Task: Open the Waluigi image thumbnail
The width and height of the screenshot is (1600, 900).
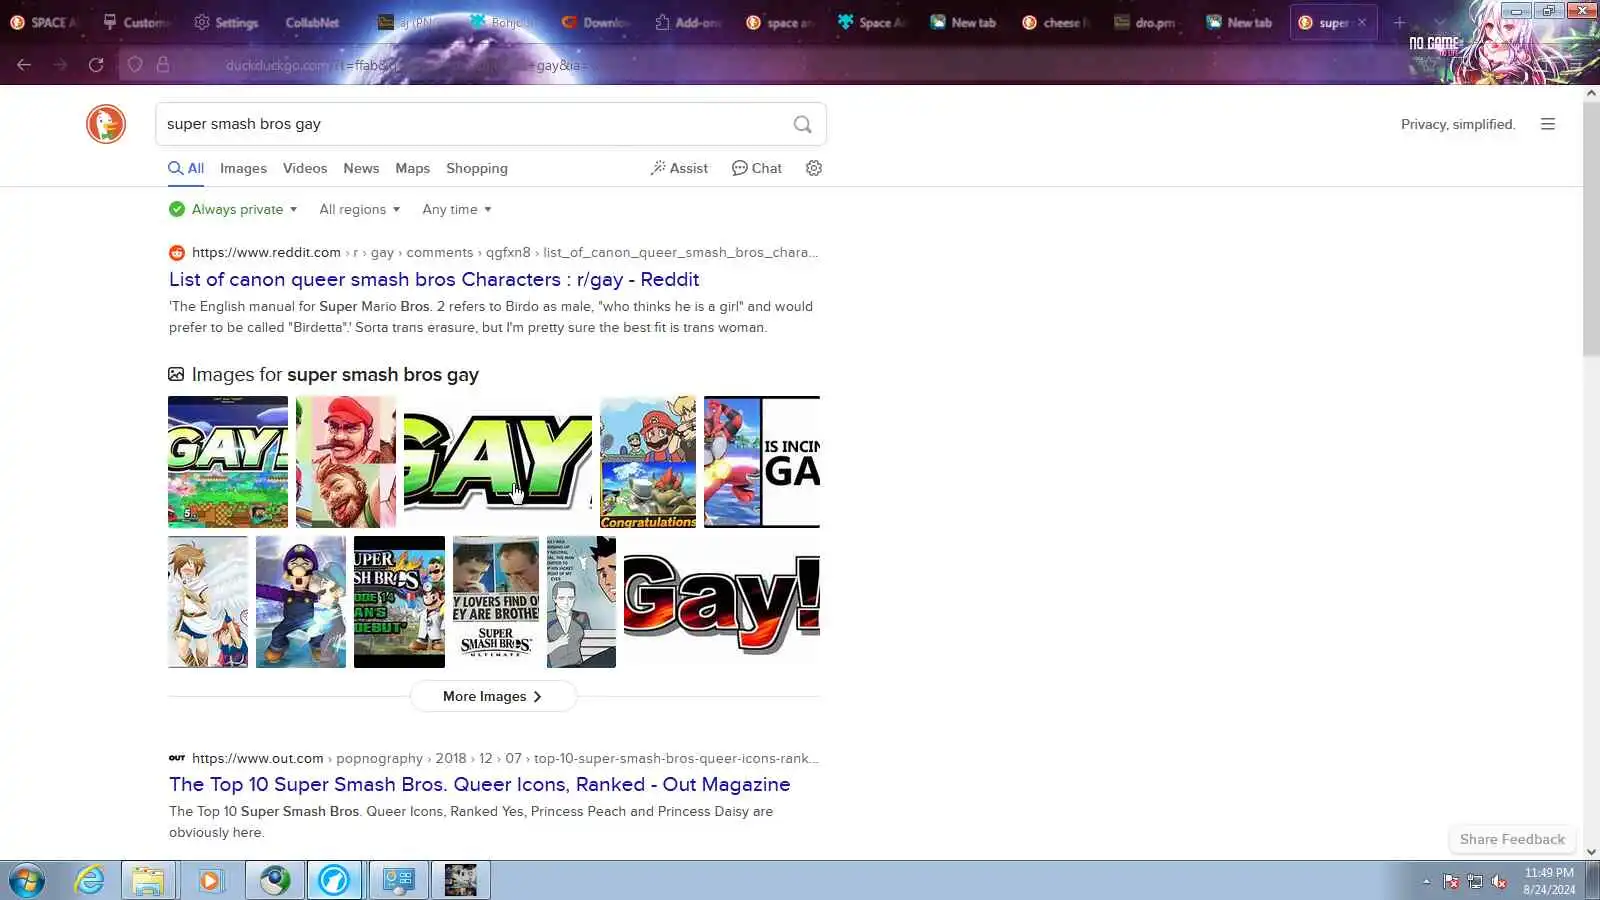Action: click(301, 602)
